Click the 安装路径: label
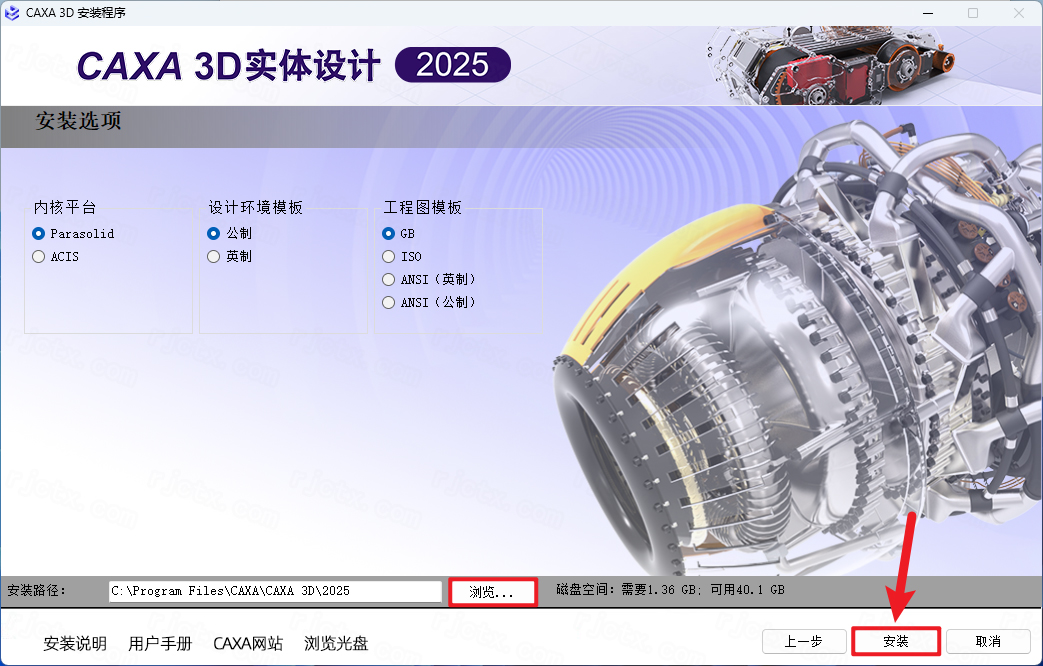 [37, 590]
